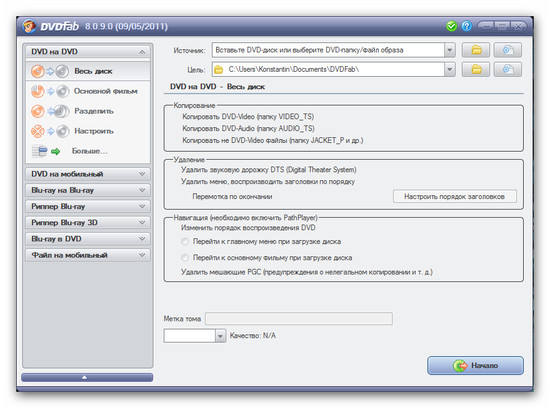Image resolution: width=550 pixels, height=408 pixels.
Task: Click the Начало start button
Action: point(475,366)
